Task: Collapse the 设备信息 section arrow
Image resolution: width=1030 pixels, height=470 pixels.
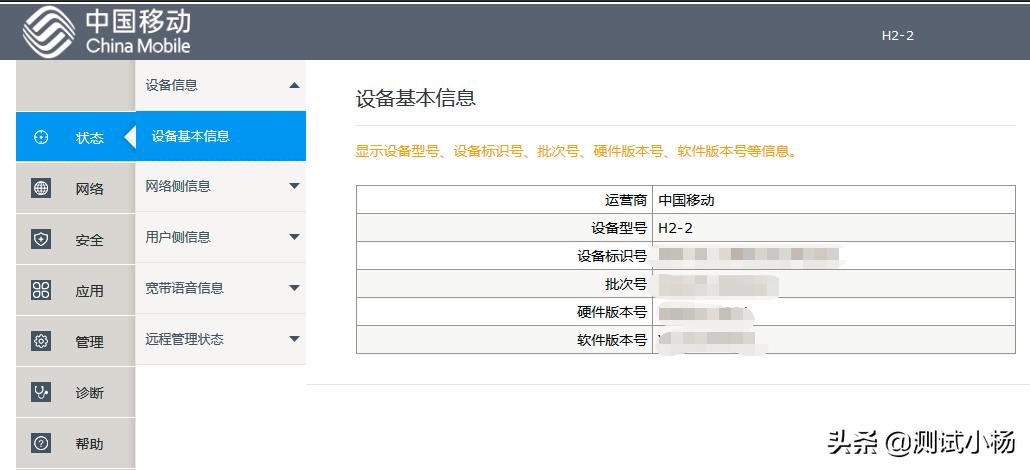Action: coord(294,85)
